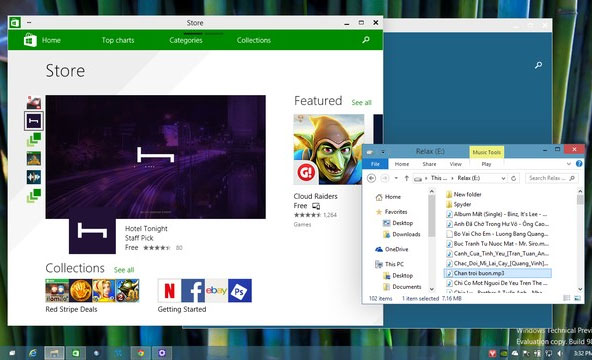Click the Windows Start button on the taskbar

pos(12,353)
